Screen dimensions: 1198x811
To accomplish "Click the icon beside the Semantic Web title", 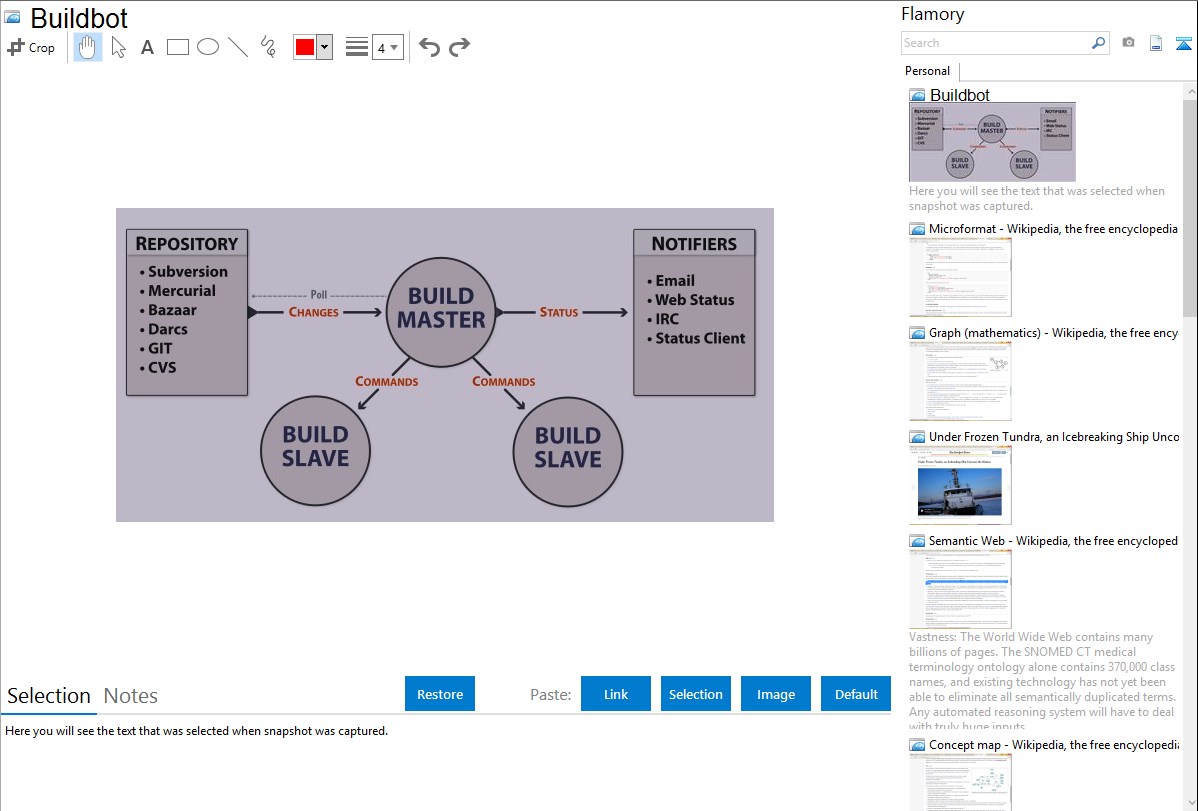I will pyautogui.click(x=917, y=541).
